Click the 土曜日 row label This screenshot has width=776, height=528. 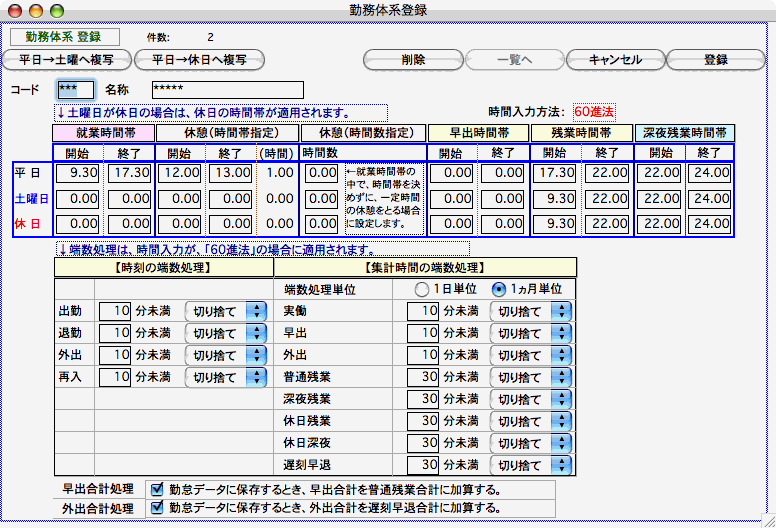[32, 199]
